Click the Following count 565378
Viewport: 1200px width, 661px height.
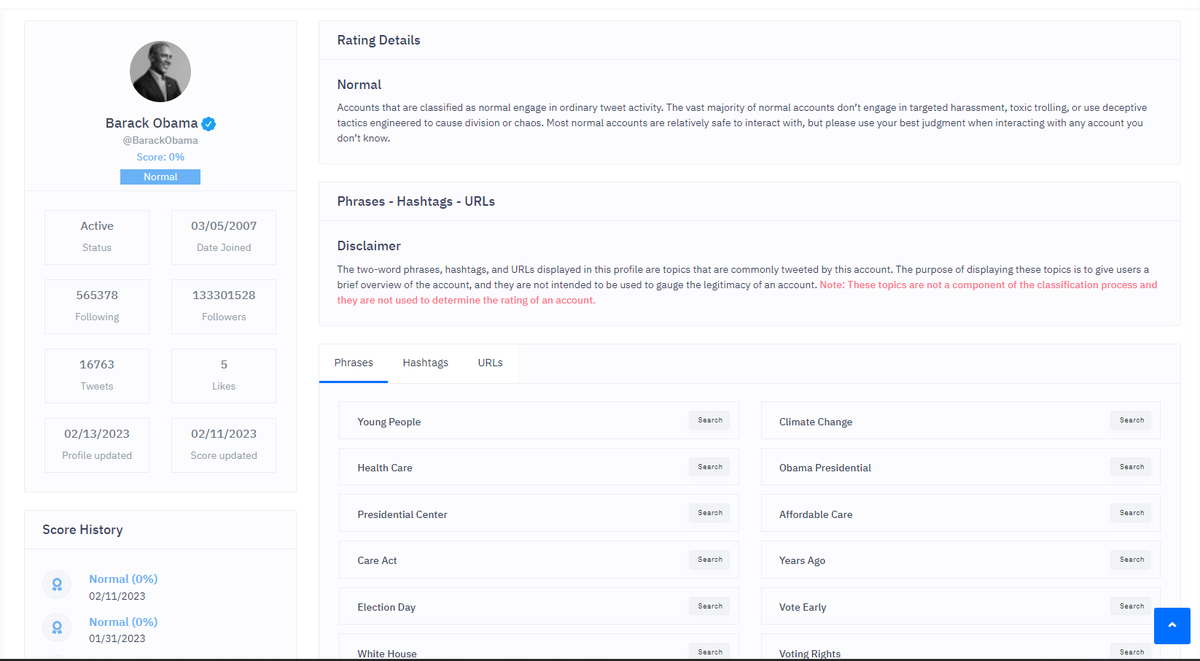[97, 295]
